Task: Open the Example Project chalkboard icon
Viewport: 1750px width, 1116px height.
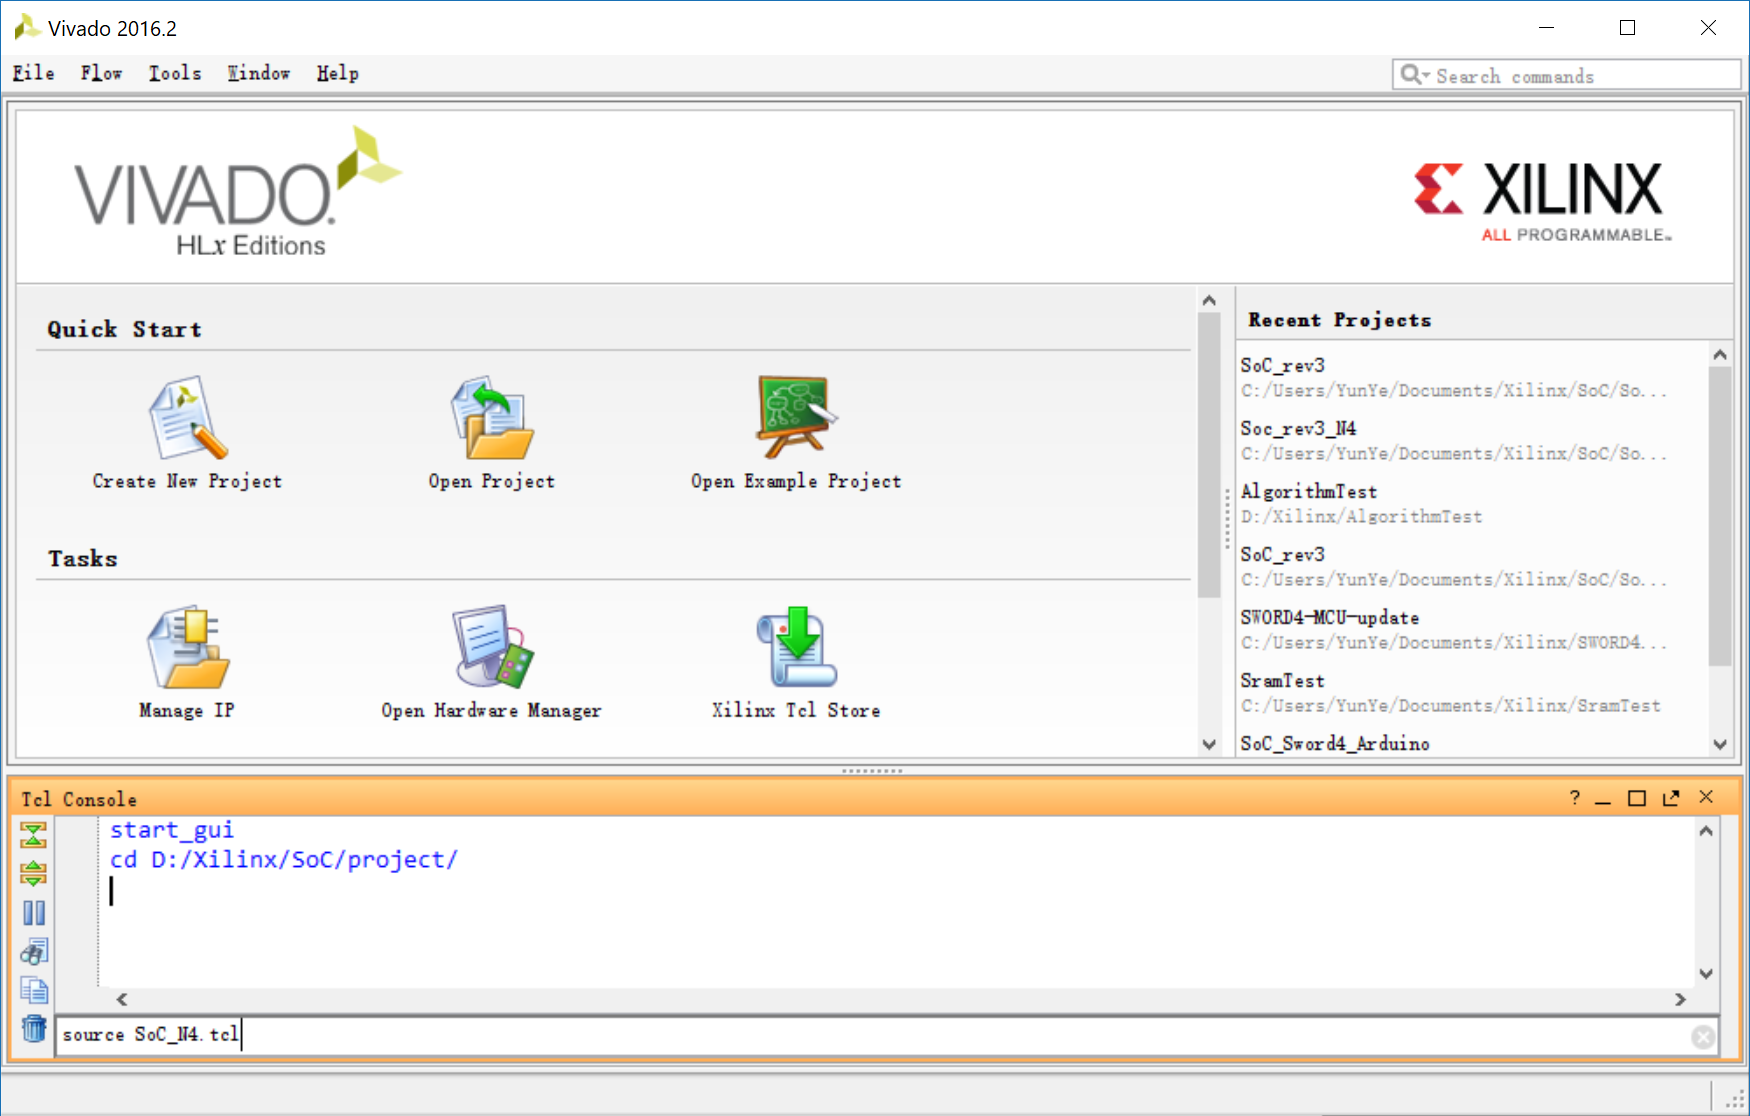Action: coord(796,416)
